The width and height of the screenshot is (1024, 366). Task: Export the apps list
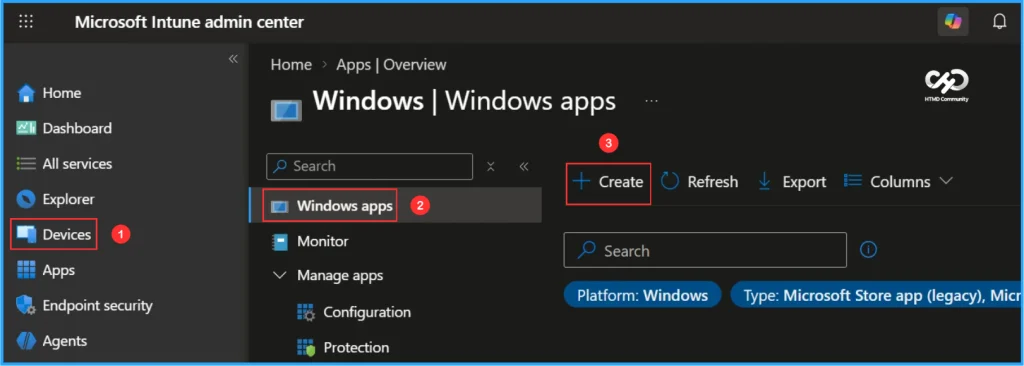point(792,182)
